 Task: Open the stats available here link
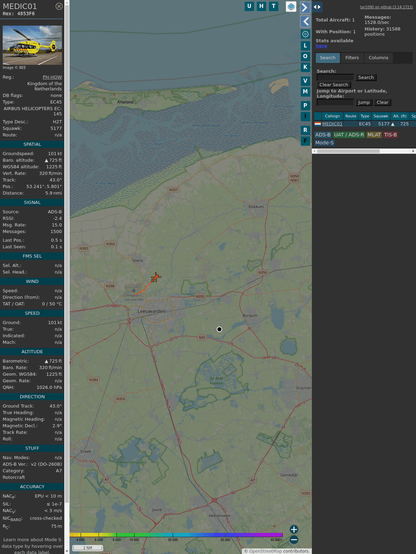pos(321,46)
